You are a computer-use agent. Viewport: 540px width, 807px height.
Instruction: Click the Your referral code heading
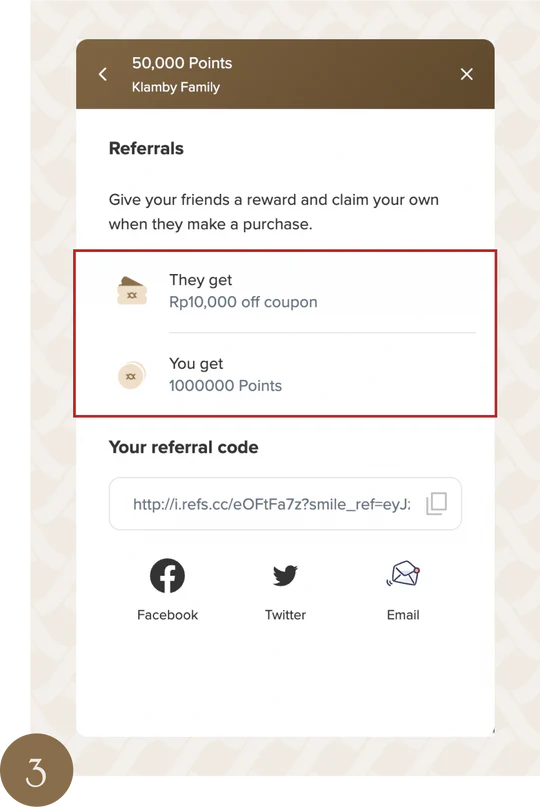tap(183, 447)
